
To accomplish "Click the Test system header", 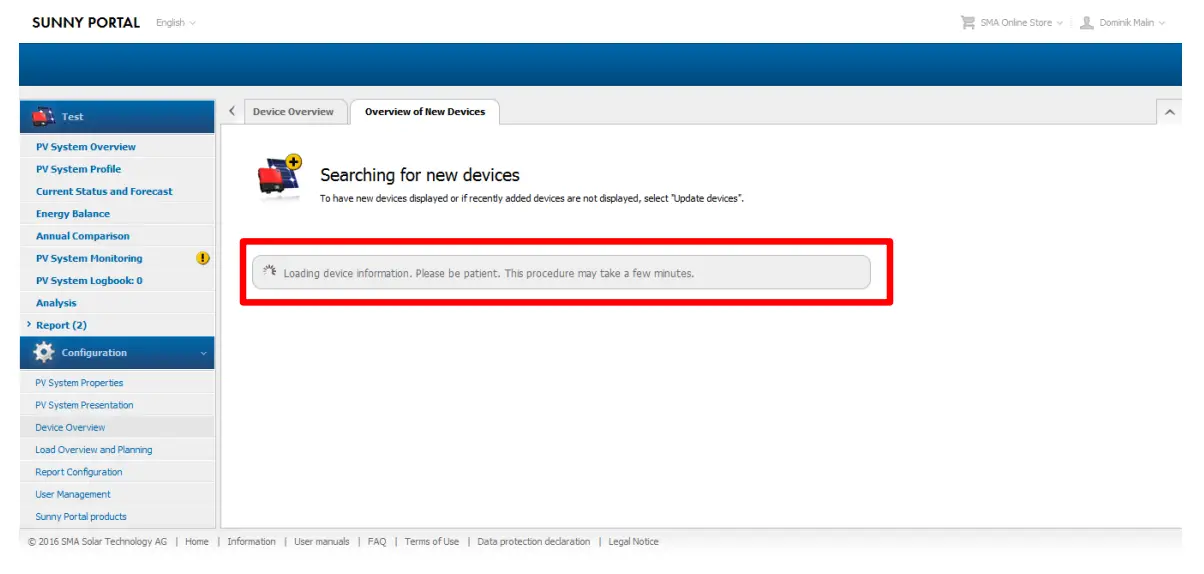I will point(117,116).
